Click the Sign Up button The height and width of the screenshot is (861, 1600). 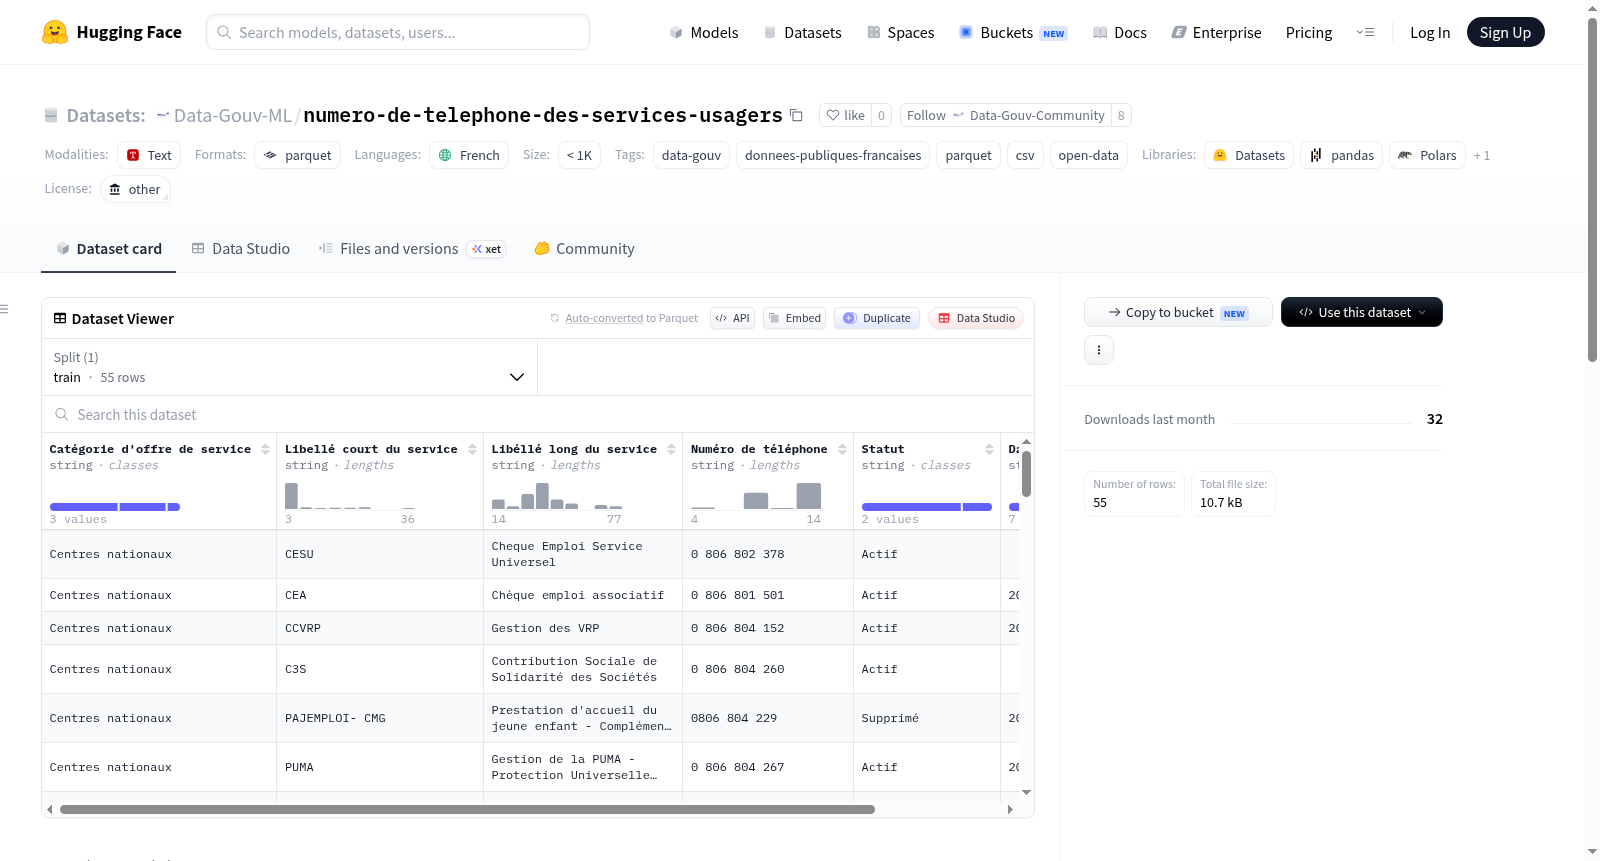click(x=1505, y=32)
